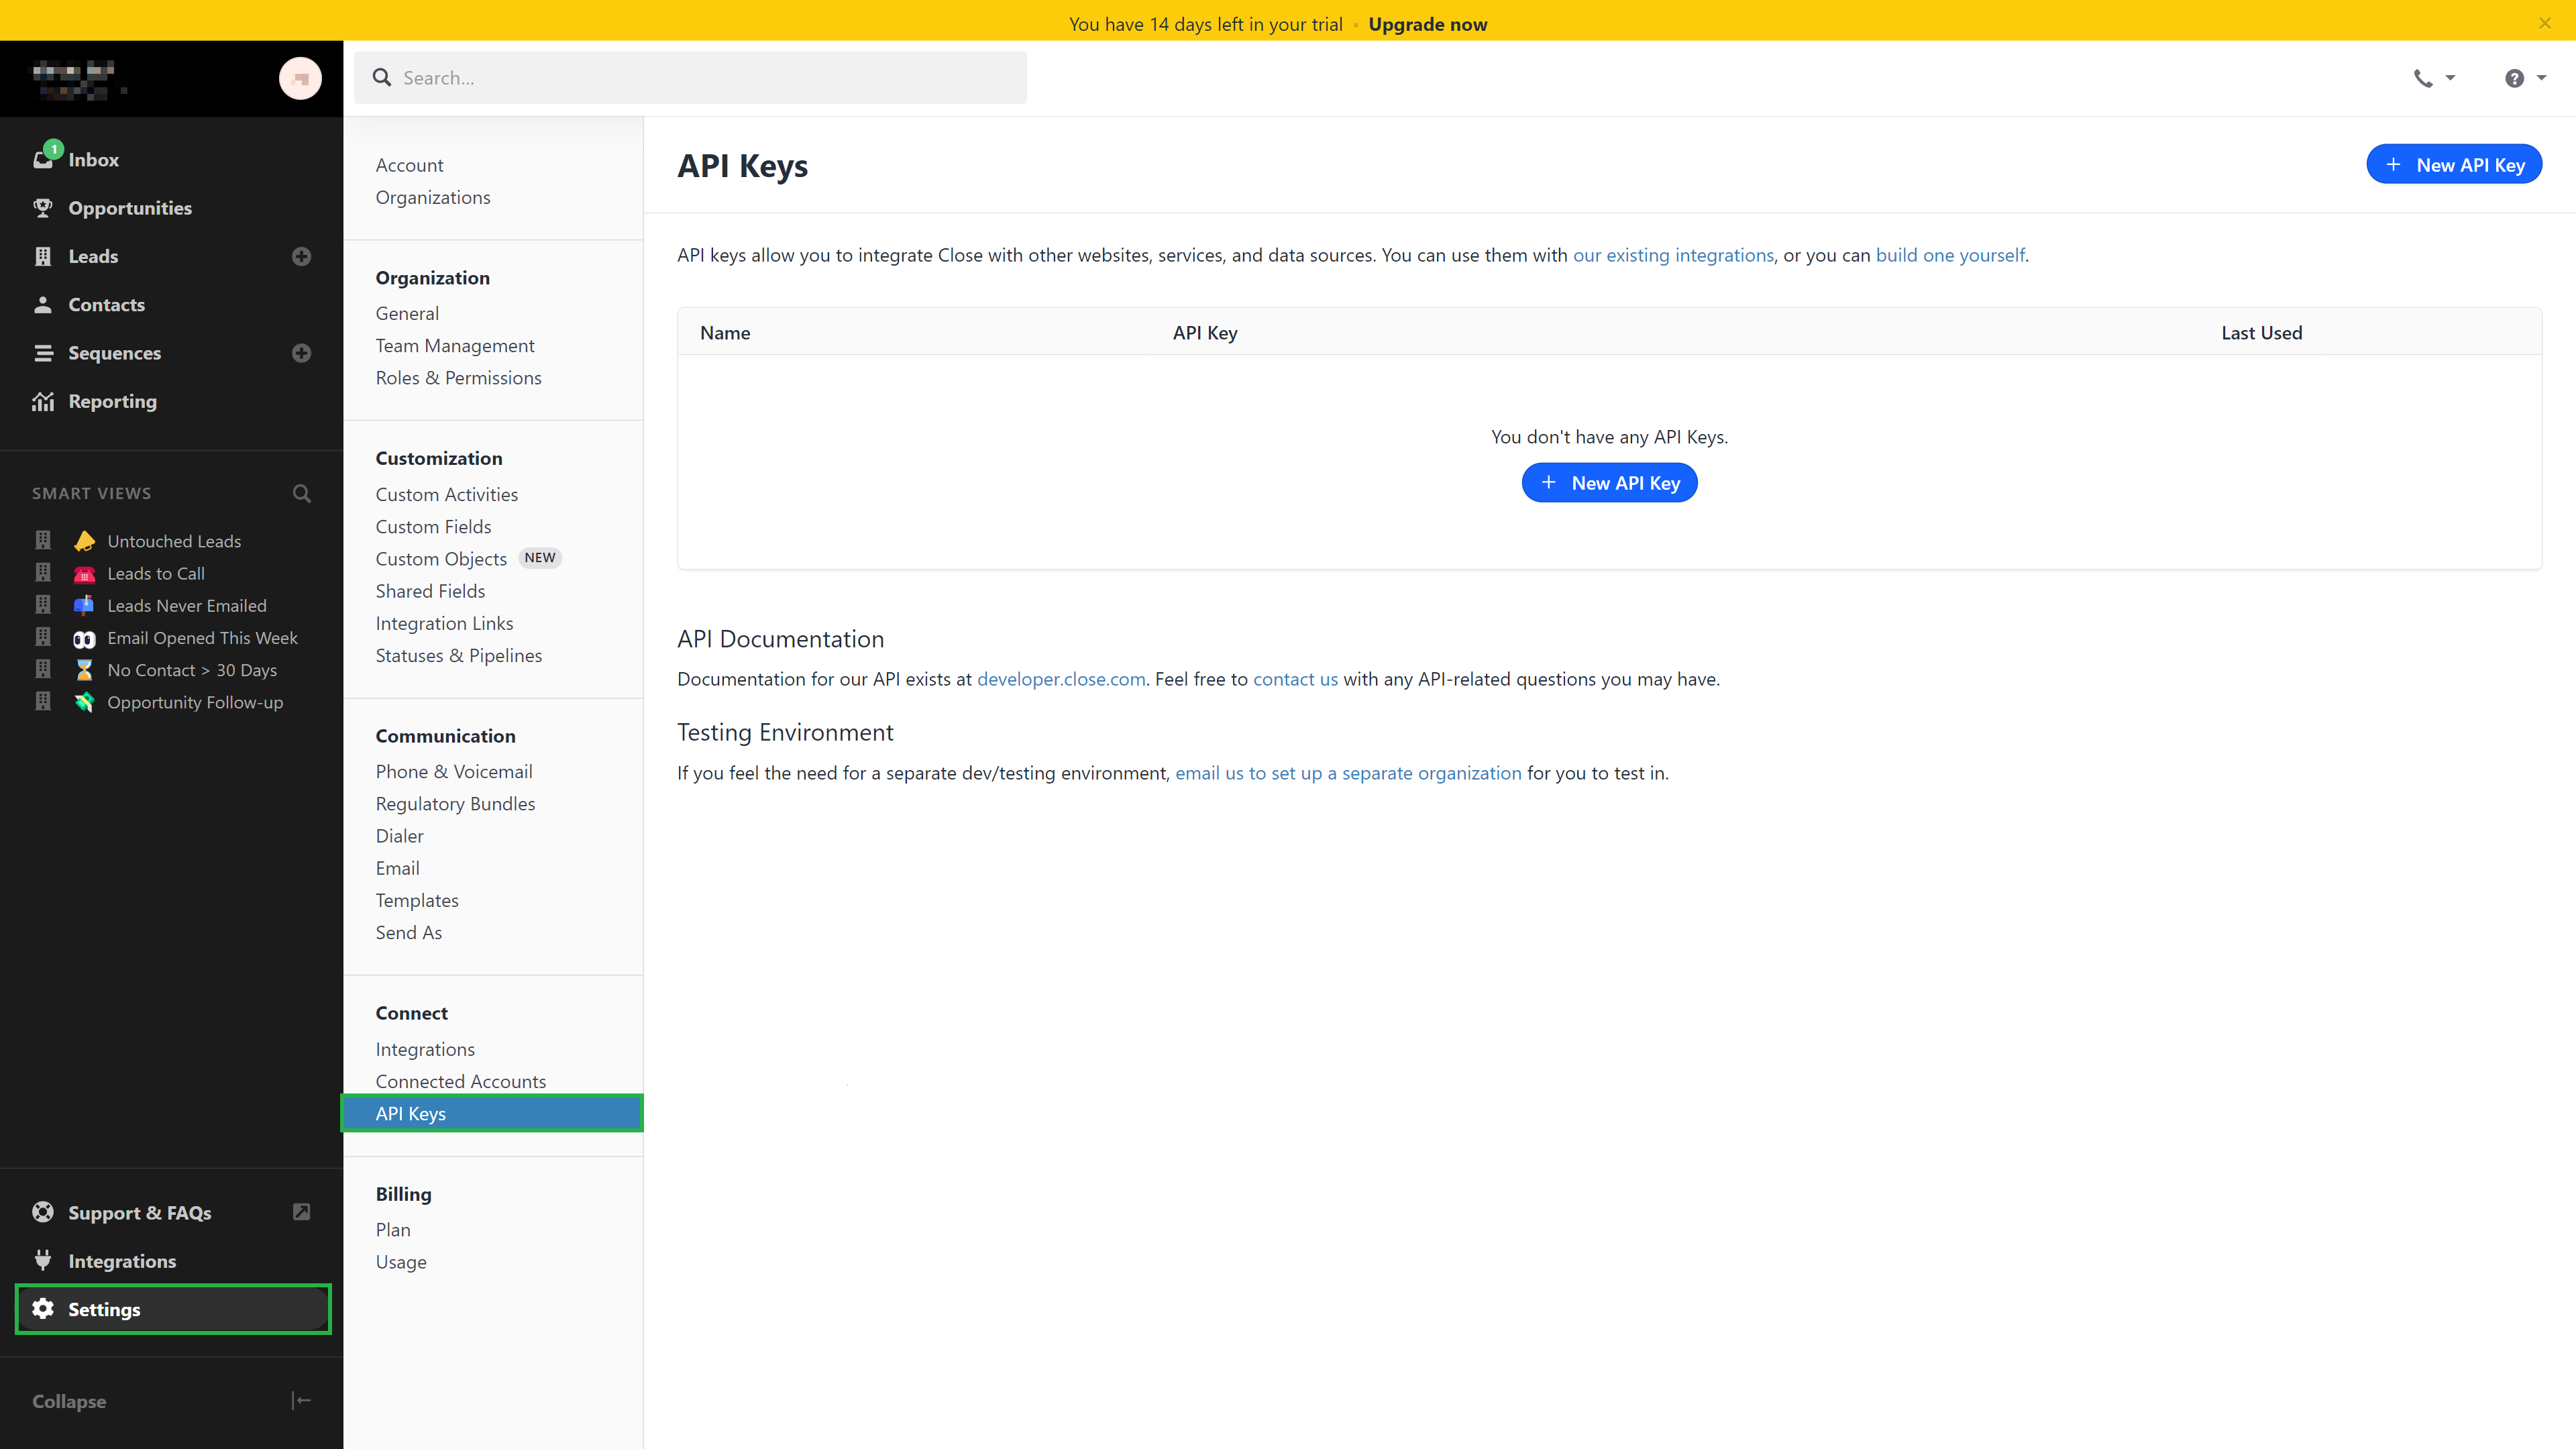Open the billing Plan page
This screenshot has height=1449, width=2576.
[x=393, y=1229]
